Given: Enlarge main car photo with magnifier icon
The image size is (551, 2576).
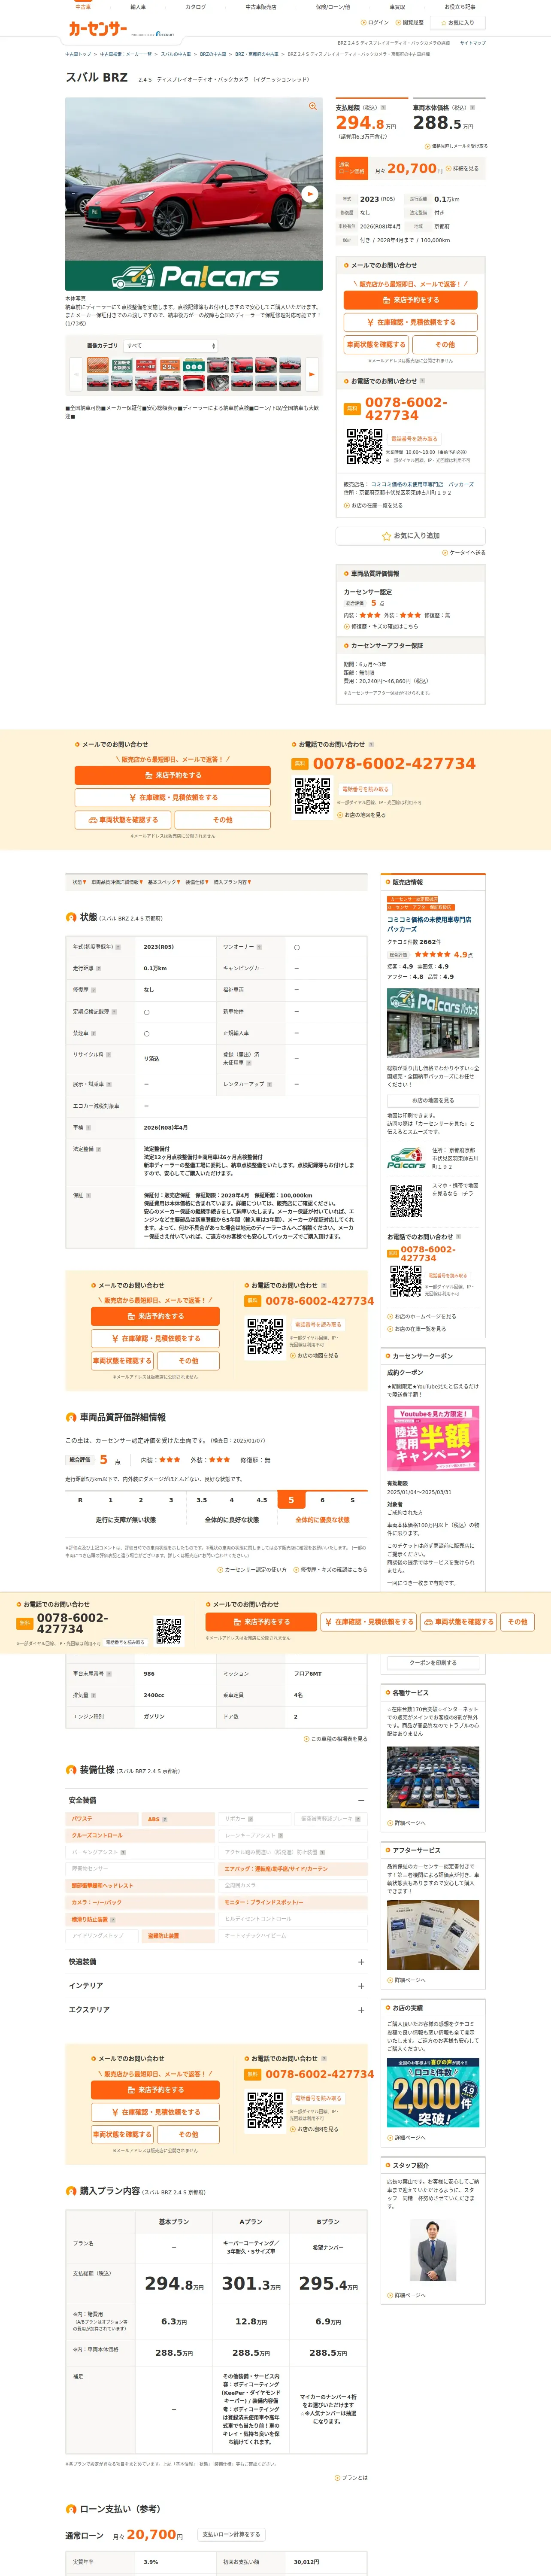Looking at the screenshot, I should [x=312, y=106].
